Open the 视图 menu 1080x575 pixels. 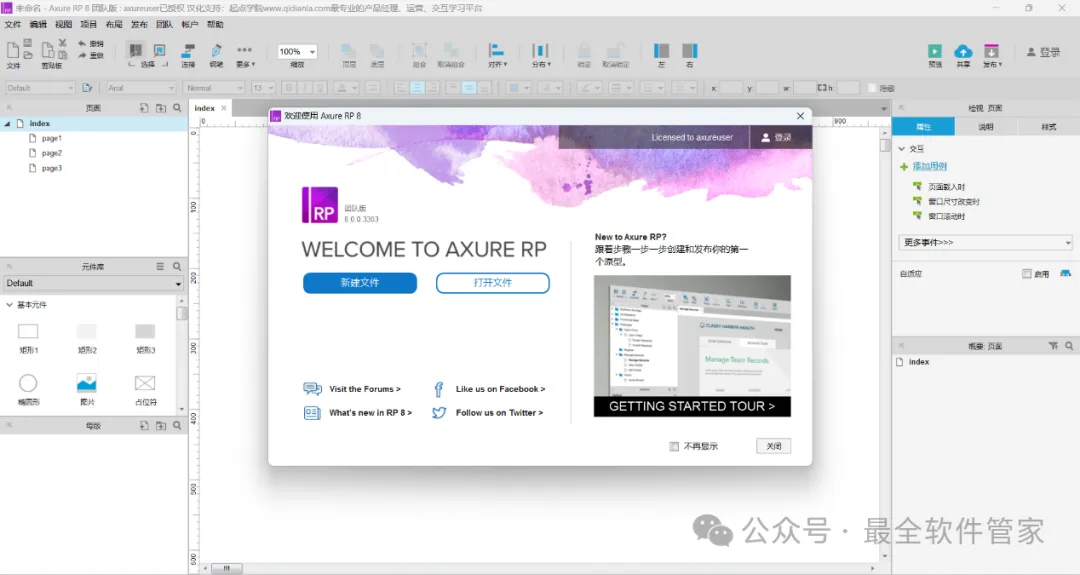[63, 24]
